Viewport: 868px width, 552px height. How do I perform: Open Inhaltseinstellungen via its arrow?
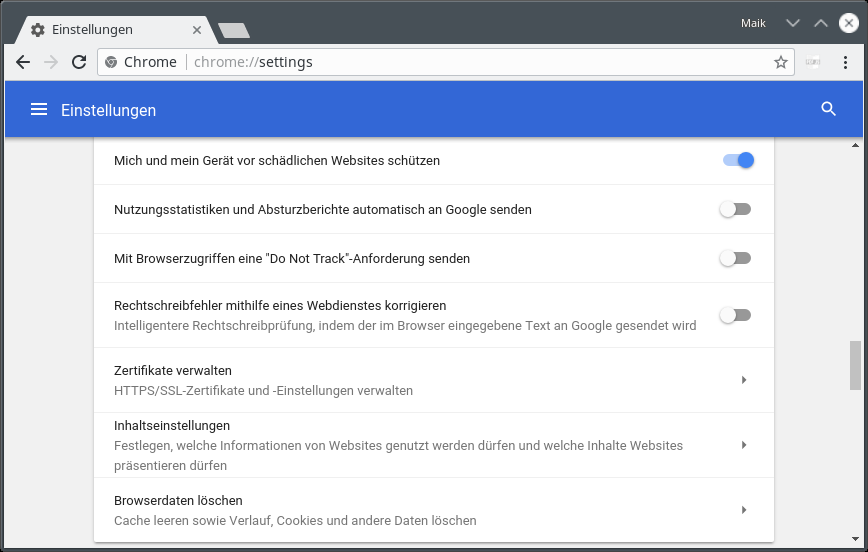pos(744,445)
